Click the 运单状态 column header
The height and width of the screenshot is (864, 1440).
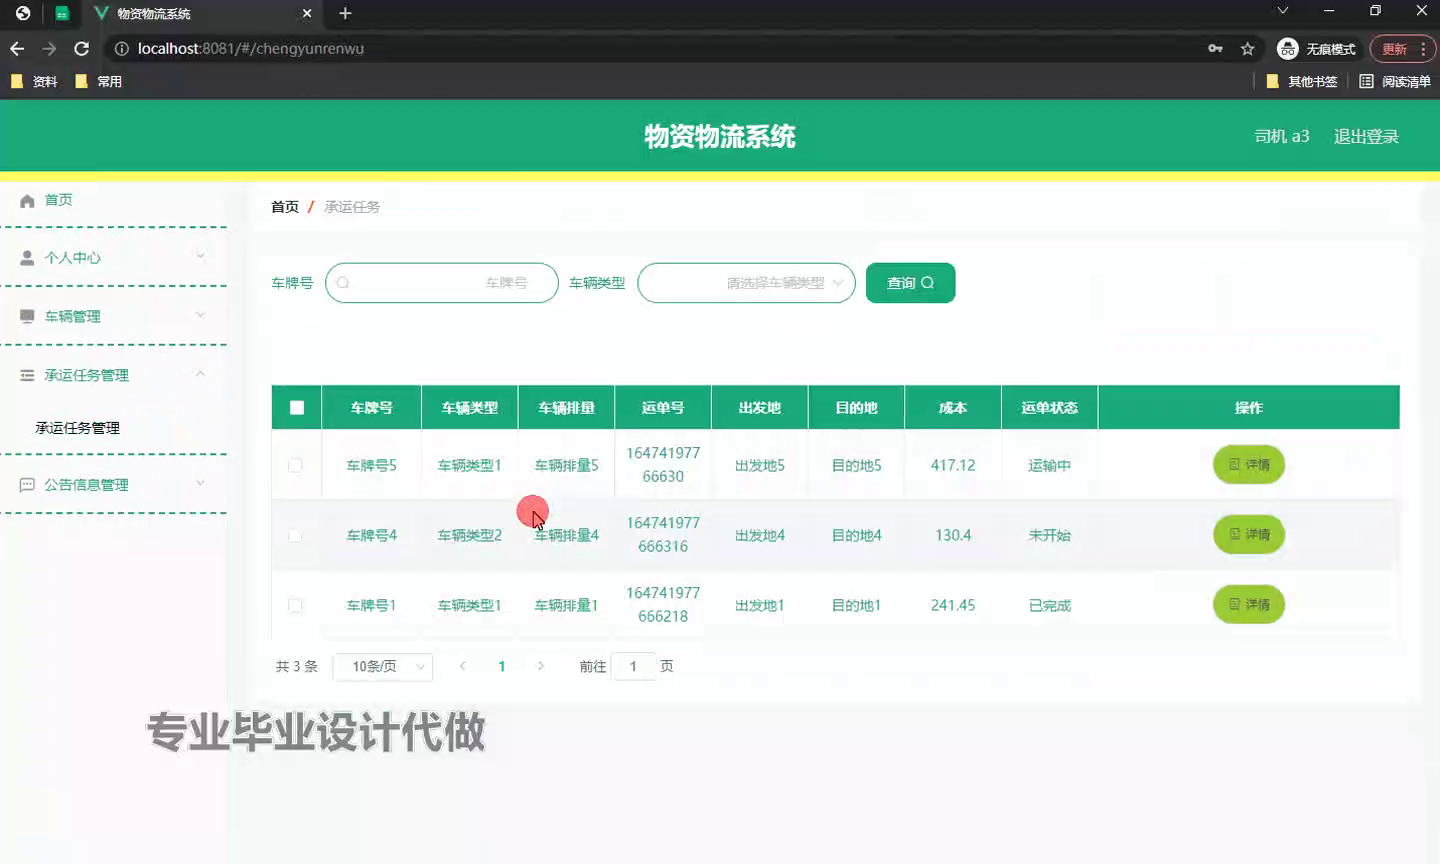coord(1050,408)
